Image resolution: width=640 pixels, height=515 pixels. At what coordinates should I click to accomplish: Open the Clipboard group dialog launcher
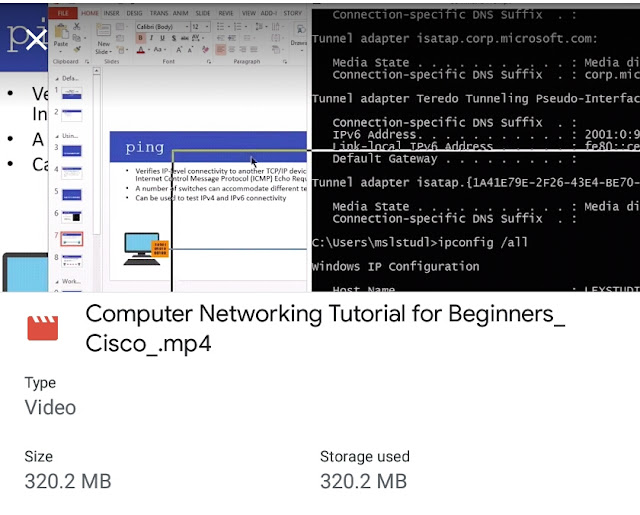tap(87, 62)
